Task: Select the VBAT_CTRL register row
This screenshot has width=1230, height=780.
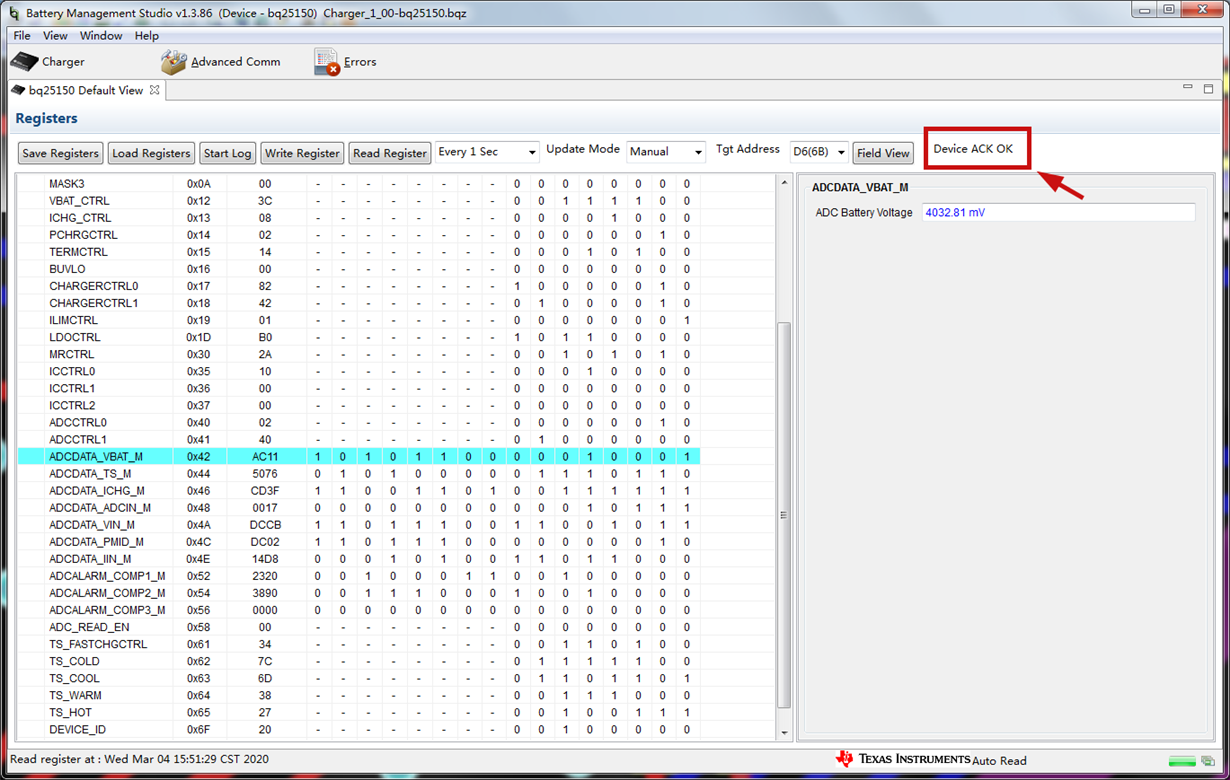Action: tap(358, 201)
